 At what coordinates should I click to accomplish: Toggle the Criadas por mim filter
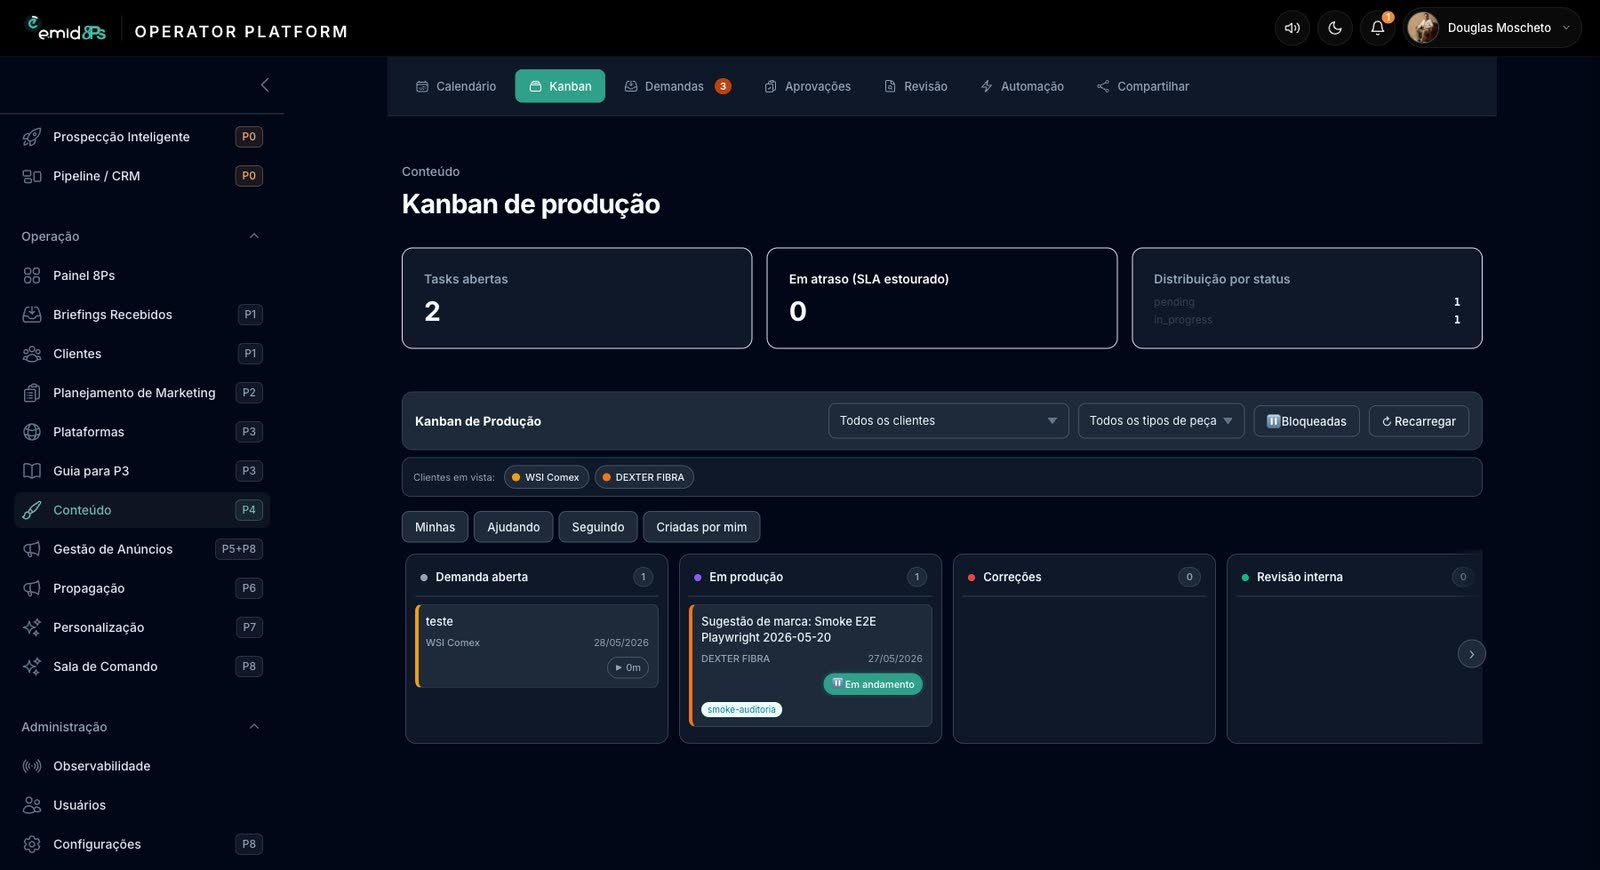[x=701, y=527]
